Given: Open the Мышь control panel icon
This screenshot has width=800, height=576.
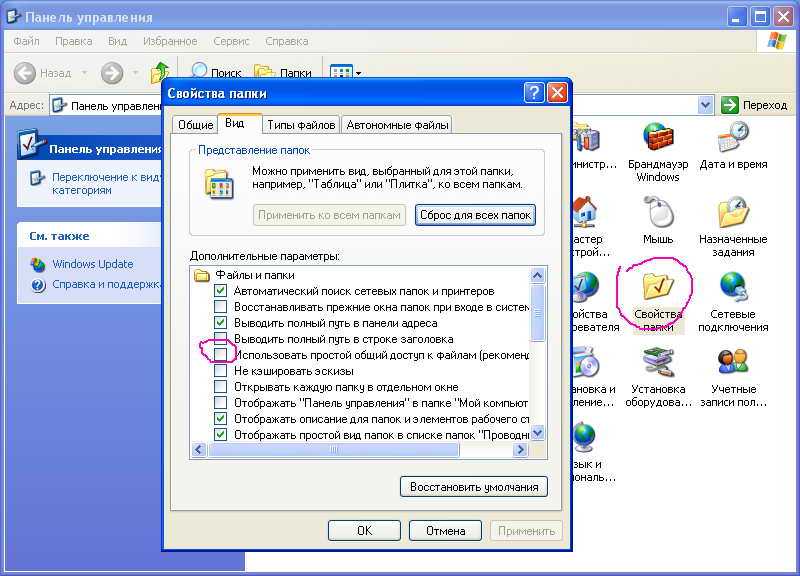Looking at the screenshot, I should 658,212.
